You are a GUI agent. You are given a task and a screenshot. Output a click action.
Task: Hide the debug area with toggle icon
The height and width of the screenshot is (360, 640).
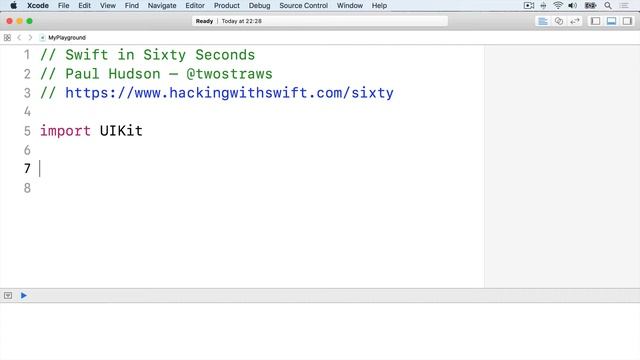tap(8, 295)
